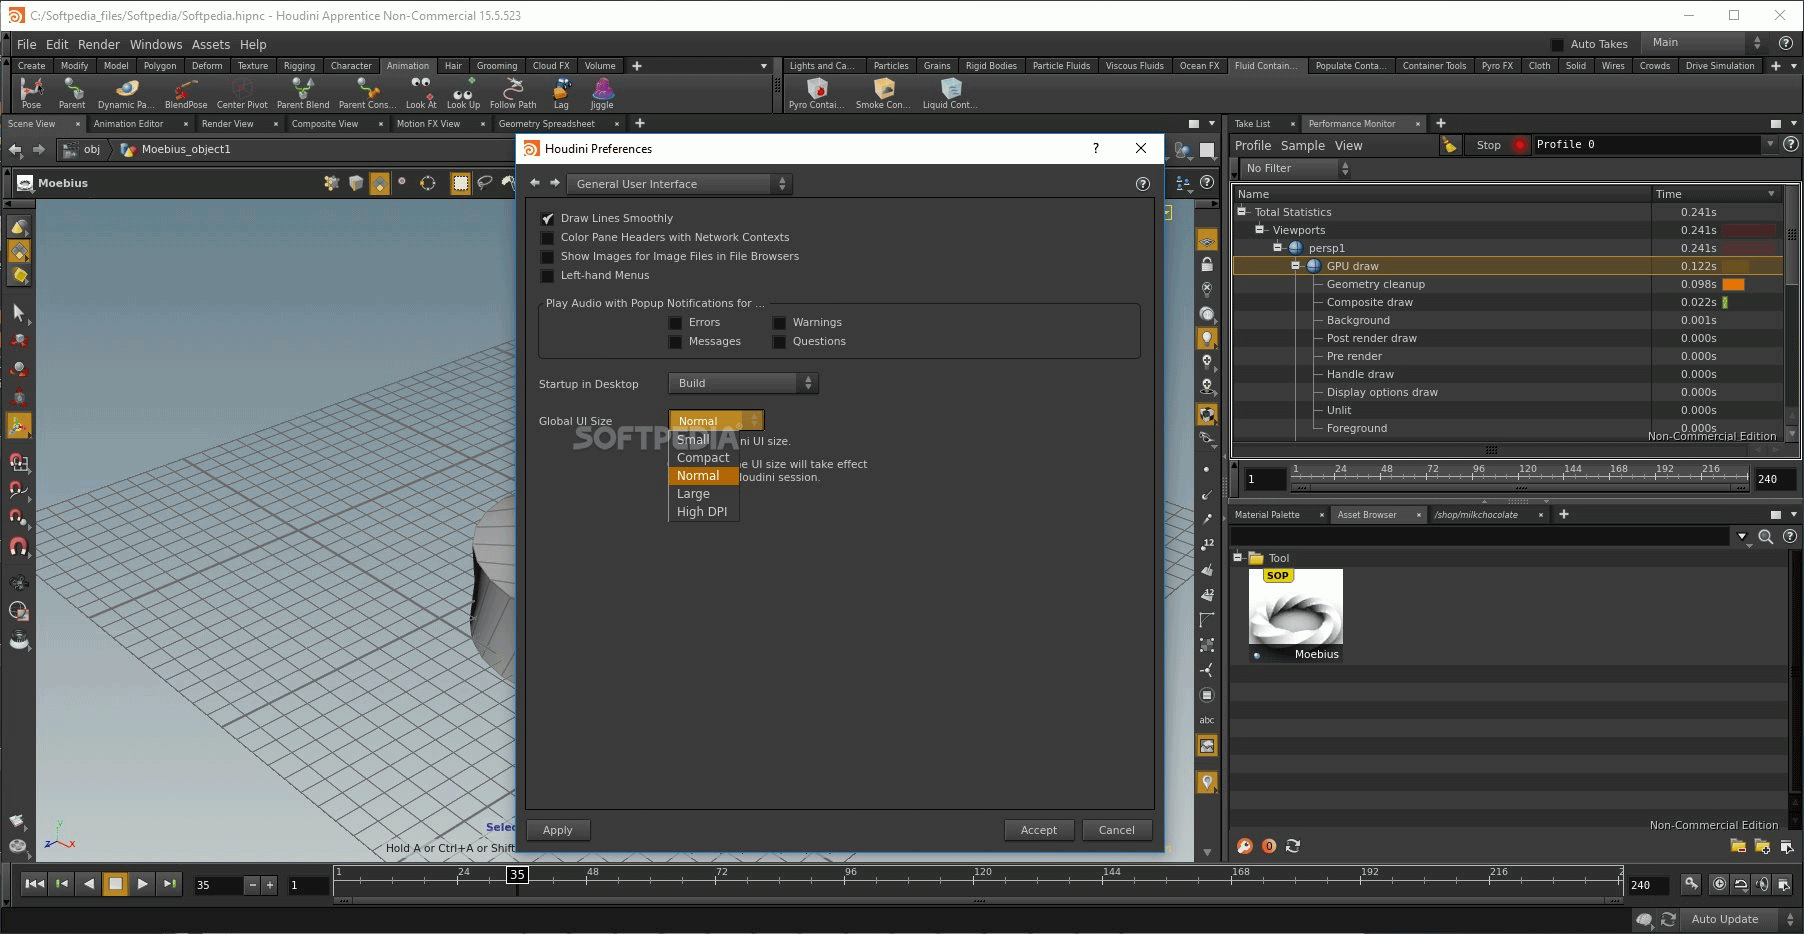
Task: Click the play backward button
Action: pyautogui.click(x=89, y=884)
